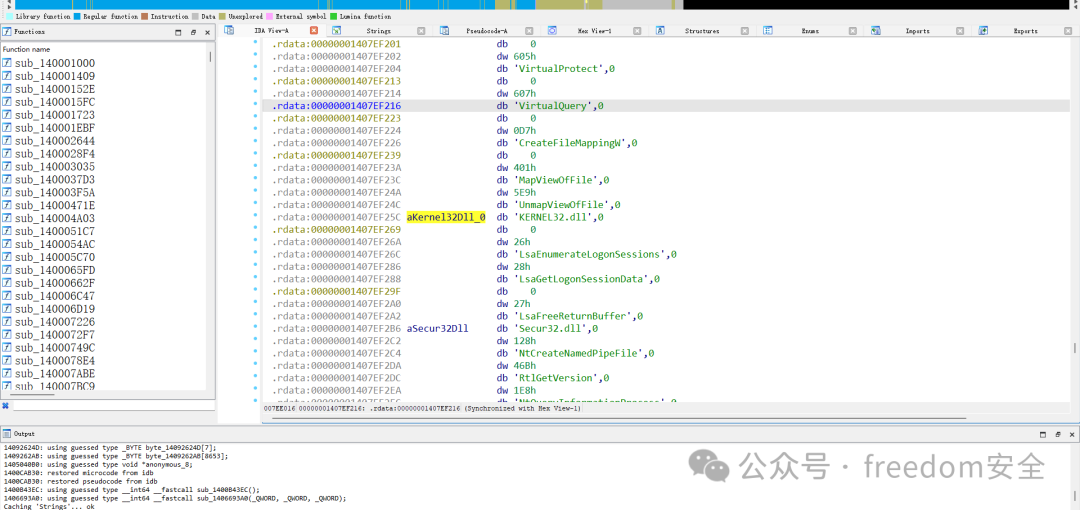Click the 'CreateFileMappingW' string

tap(575, 143)
